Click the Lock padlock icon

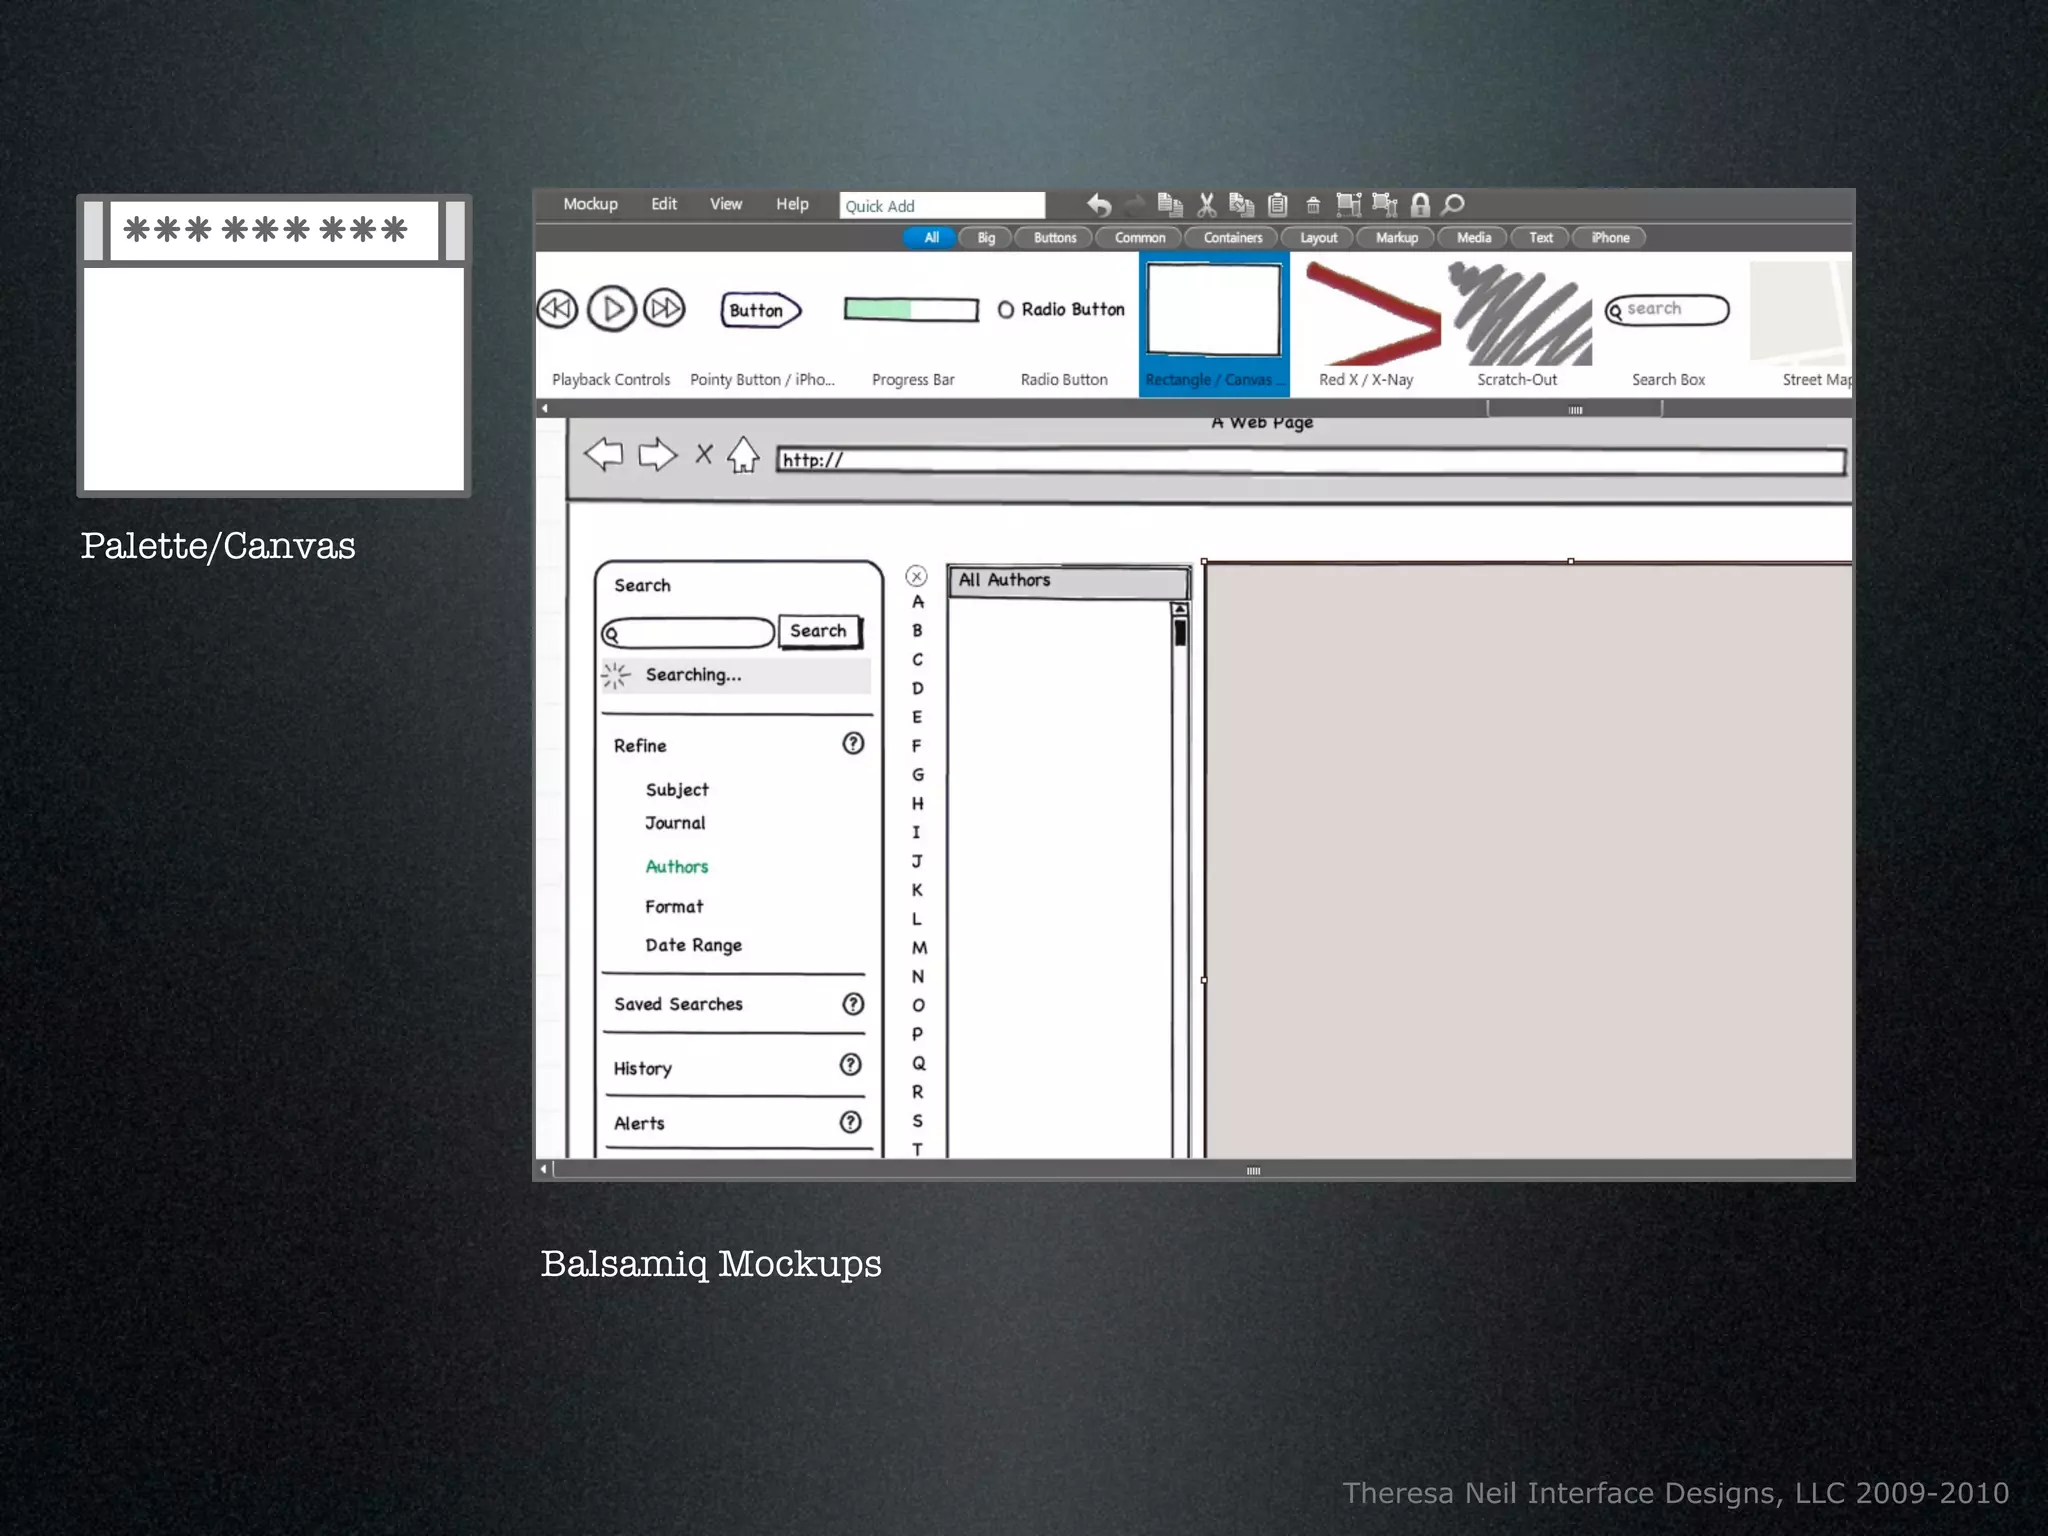click(x=1420, y=205)
